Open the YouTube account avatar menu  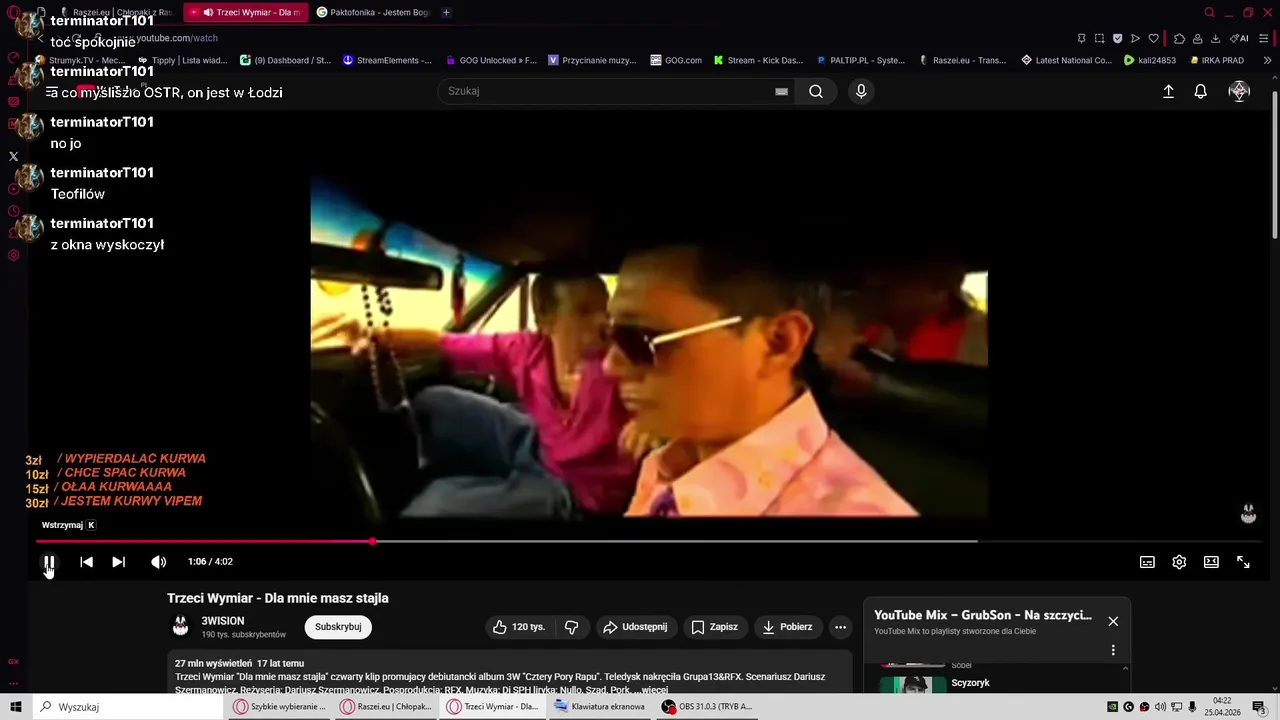[x=1239, y=91]
